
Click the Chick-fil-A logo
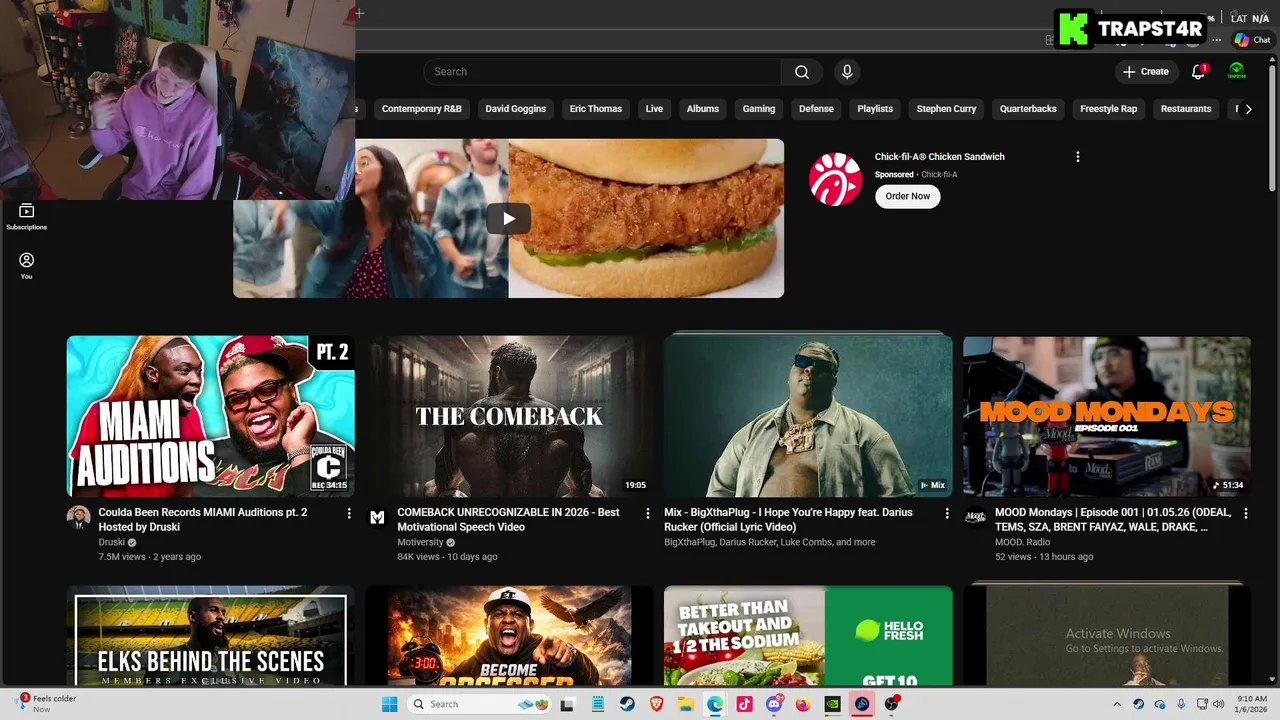(x=835, y=179)
